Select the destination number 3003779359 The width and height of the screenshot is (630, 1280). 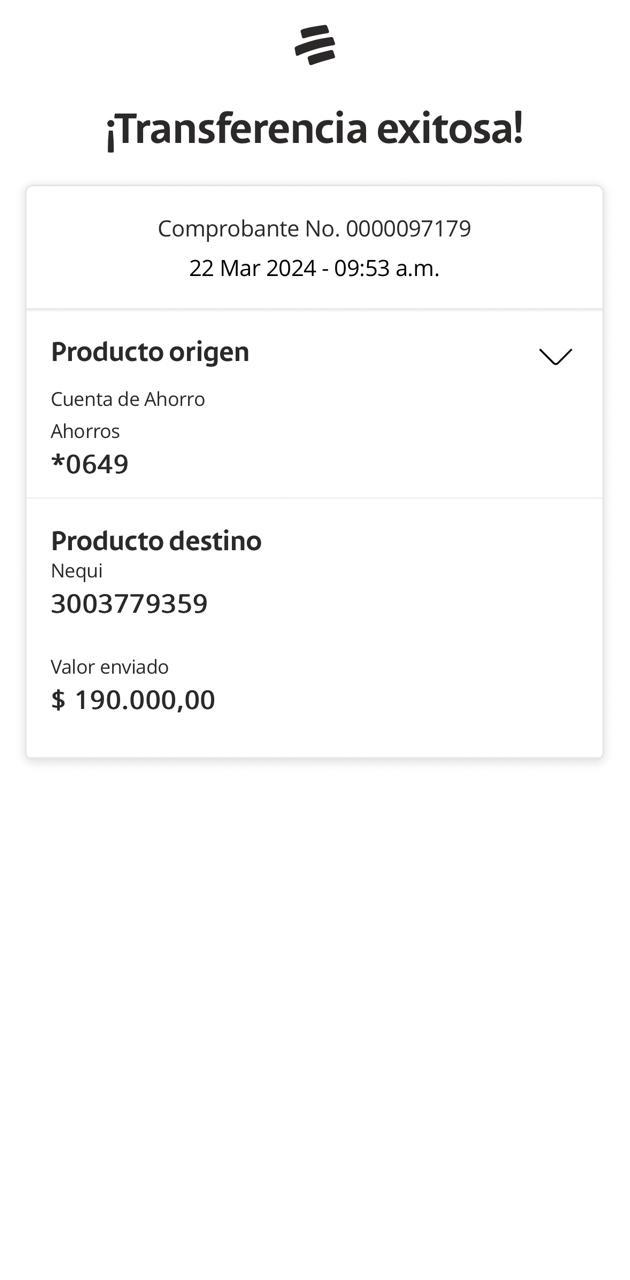pos(129,604)
